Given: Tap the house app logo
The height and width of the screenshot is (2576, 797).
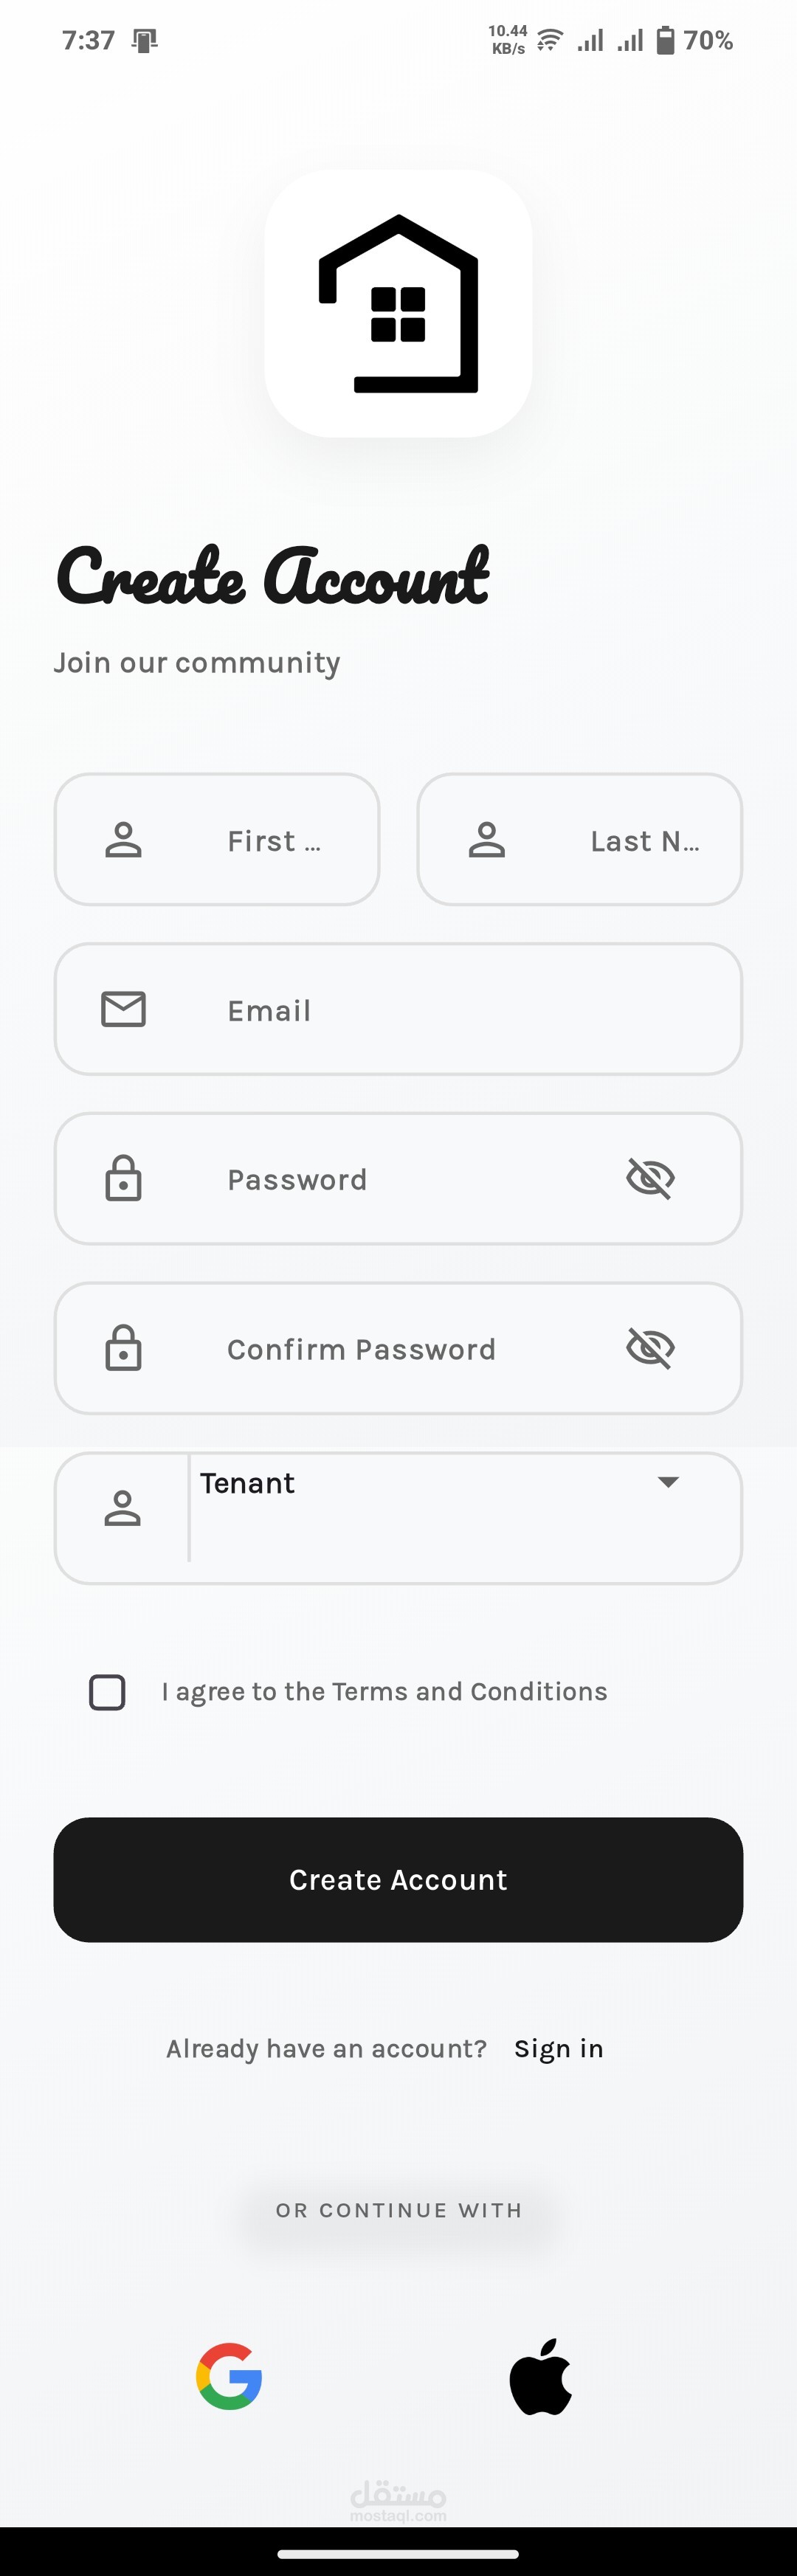Looking at the screenshot, I should coord(398,303).
